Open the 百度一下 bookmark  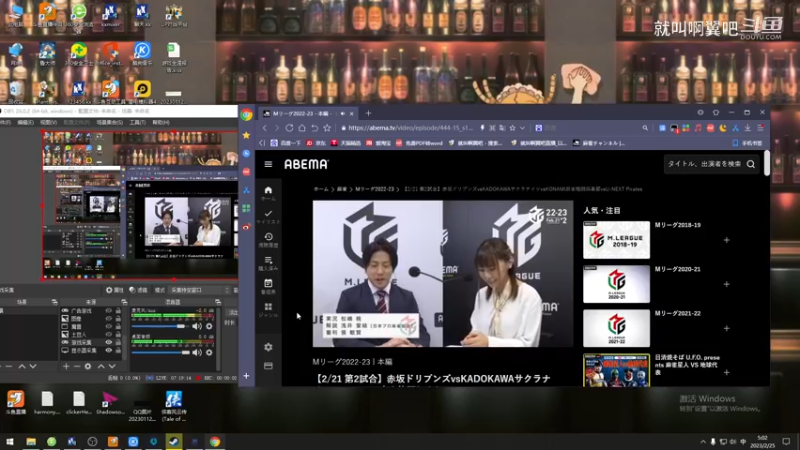point(286,143)
